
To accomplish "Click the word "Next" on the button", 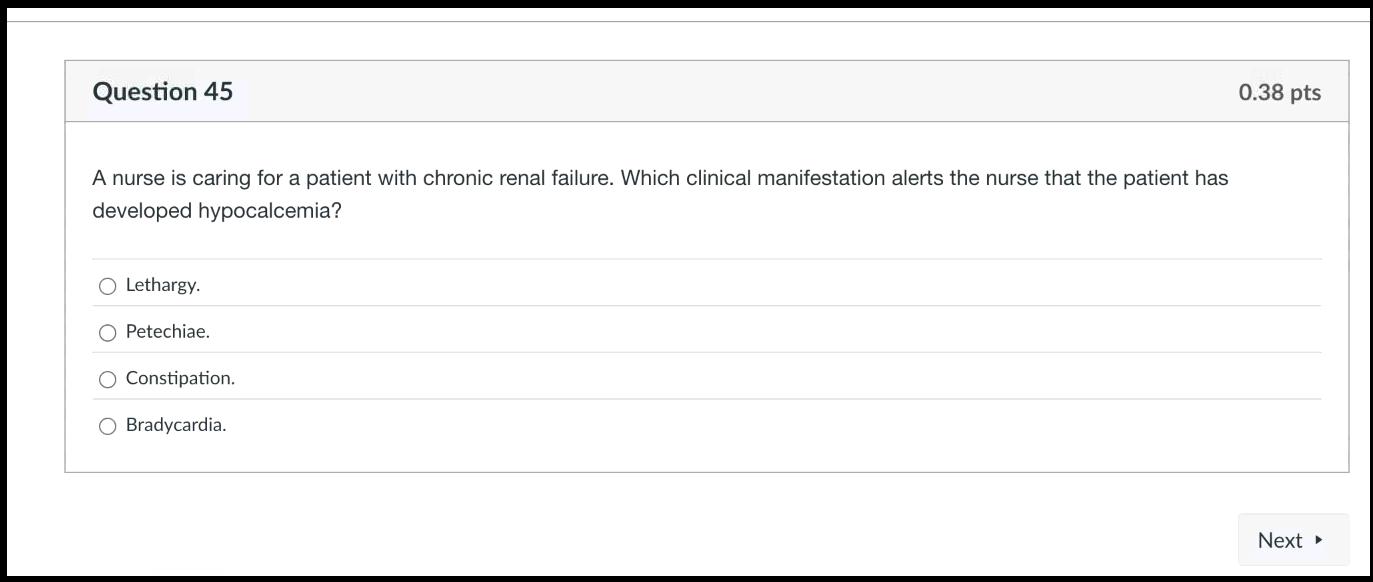I will click(x=1279, y=540).
